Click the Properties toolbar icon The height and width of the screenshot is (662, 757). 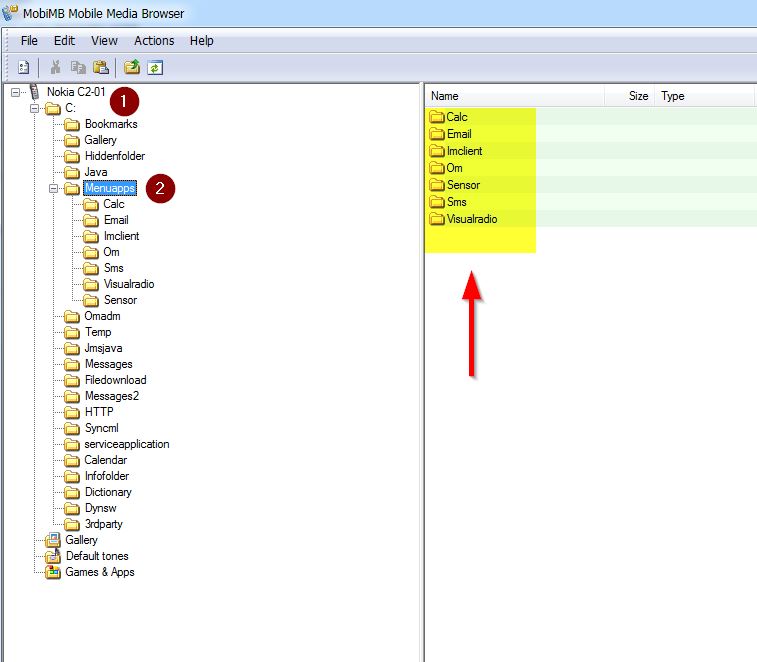23,68
